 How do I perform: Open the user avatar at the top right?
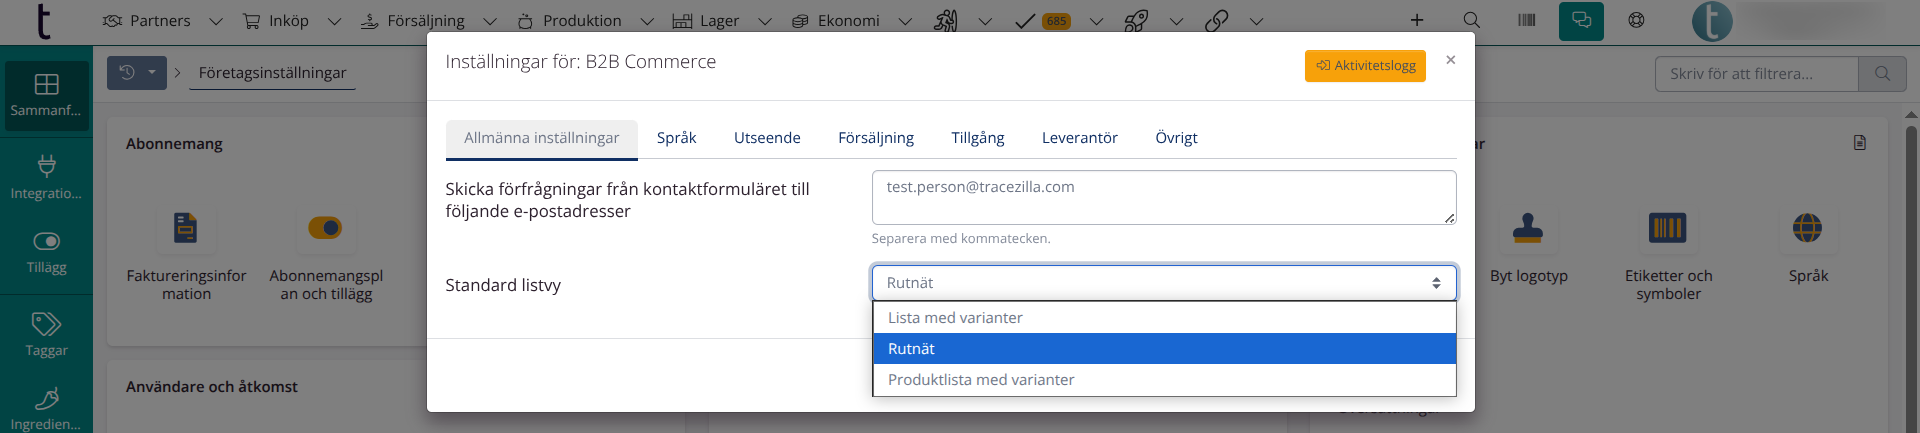pyautogui.click(x=1712, y=21)
